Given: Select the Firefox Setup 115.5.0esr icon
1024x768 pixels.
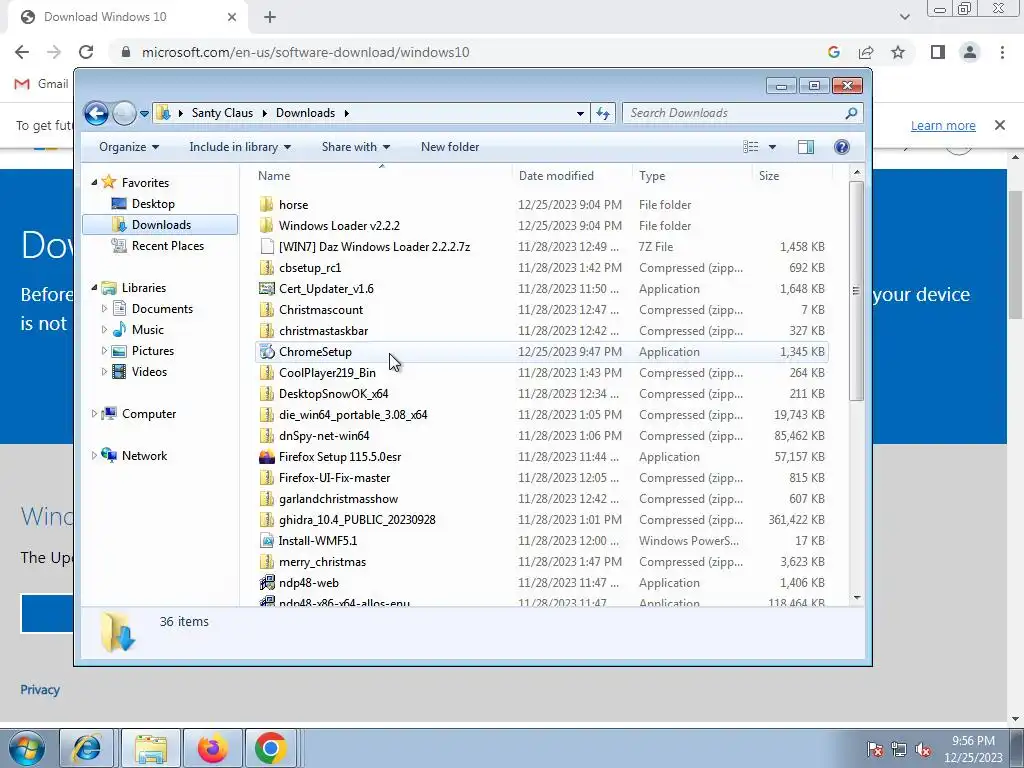Looking at the screenshot, I should (x=266, y=456).
